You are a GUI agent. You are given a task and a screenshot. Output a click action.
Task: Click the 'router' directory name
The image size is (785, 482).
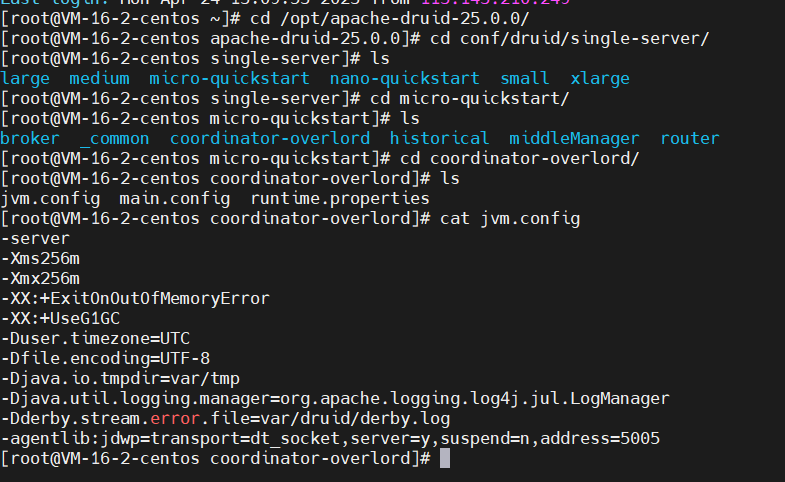tap(689, 138)
